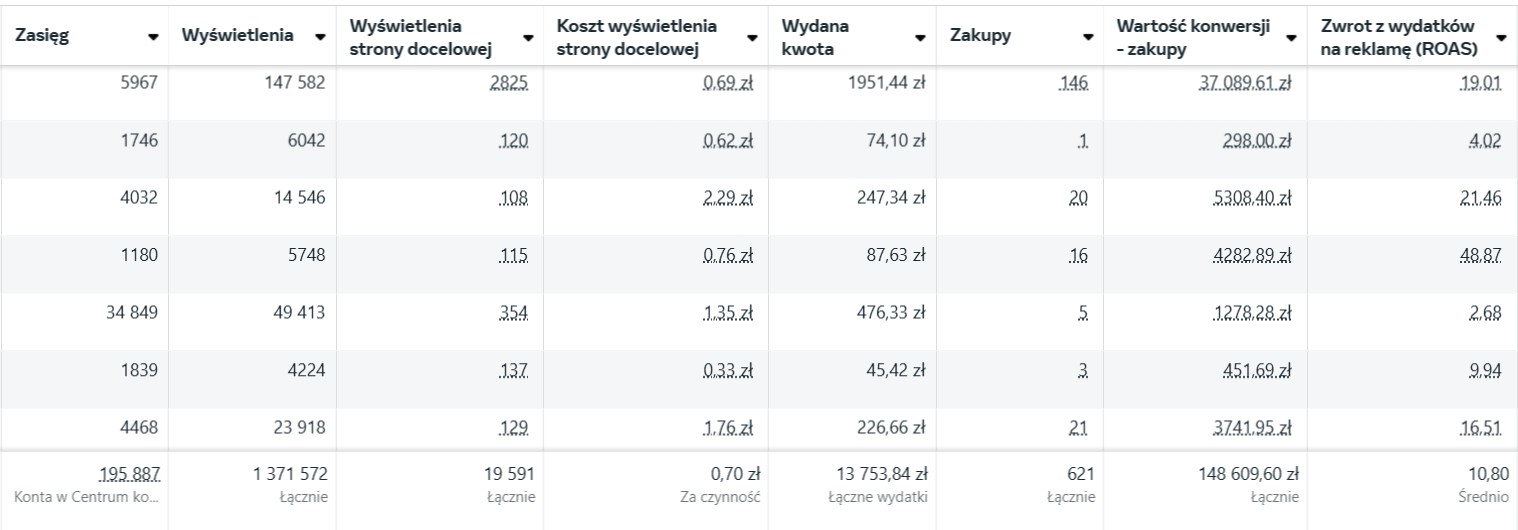Click total reach value 195 887
The width and height of the screenshot is (1518, 530).
pos(129,473)
